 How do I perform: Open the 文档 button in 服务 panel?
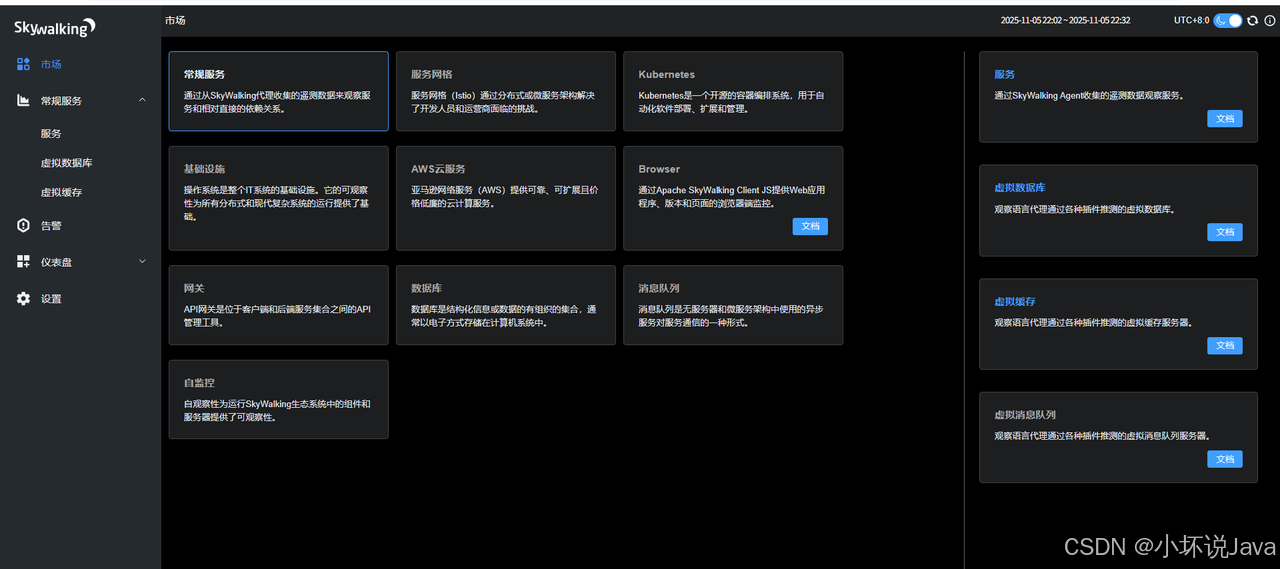point(1225,119)
